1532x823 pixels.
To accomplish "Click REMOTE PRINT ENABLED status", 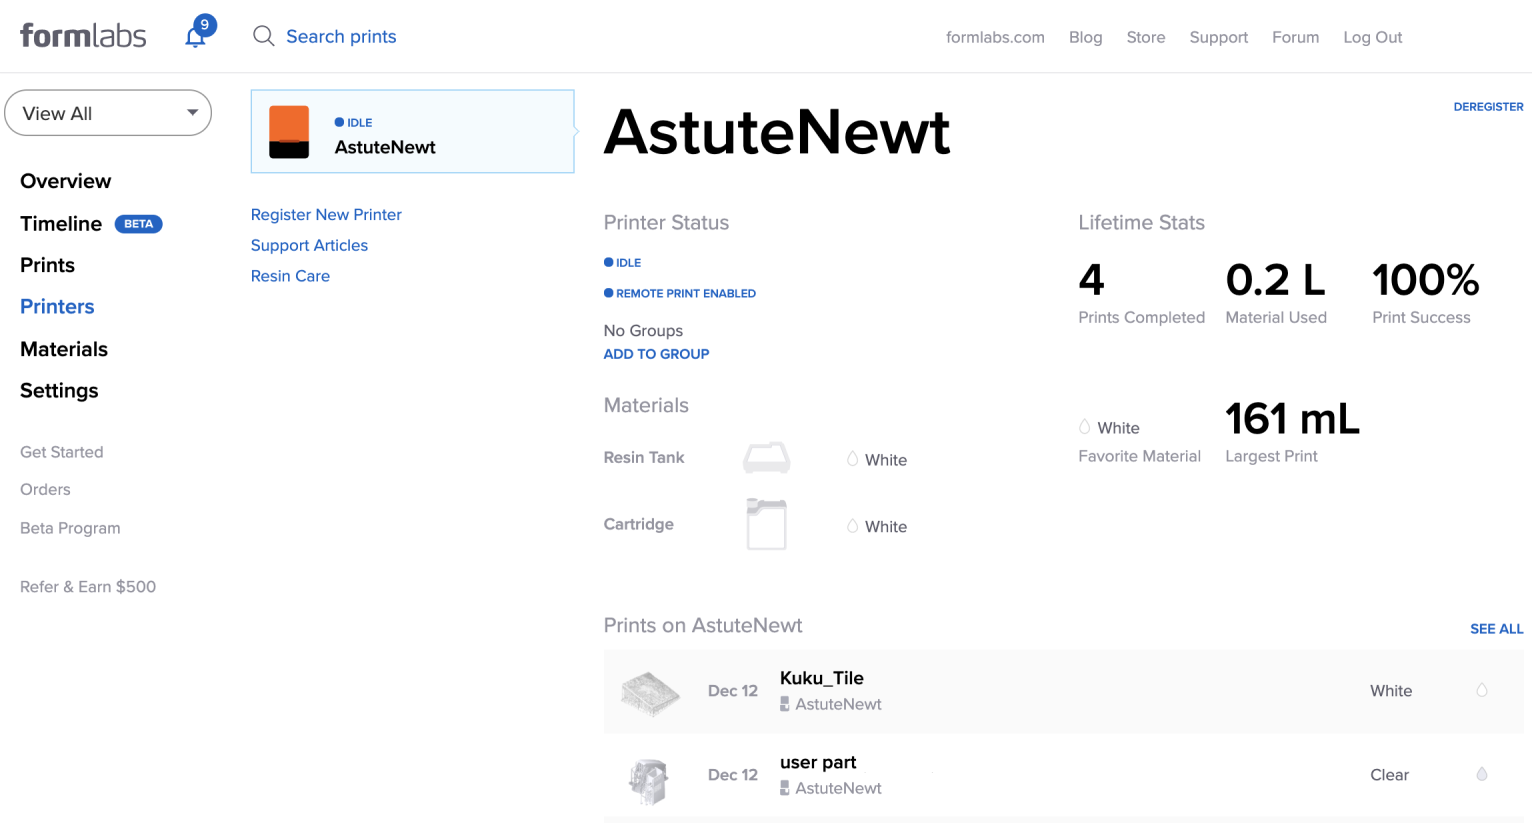I will [680, 293].
